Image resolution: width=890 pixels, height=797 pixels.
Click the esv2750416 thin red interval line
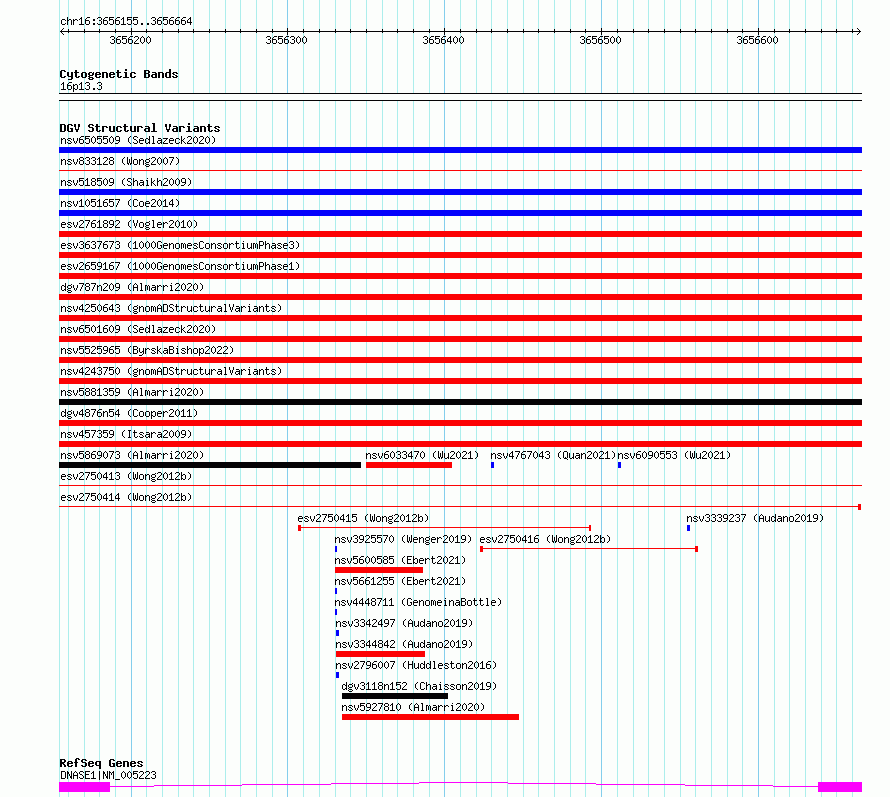[589, 549]
